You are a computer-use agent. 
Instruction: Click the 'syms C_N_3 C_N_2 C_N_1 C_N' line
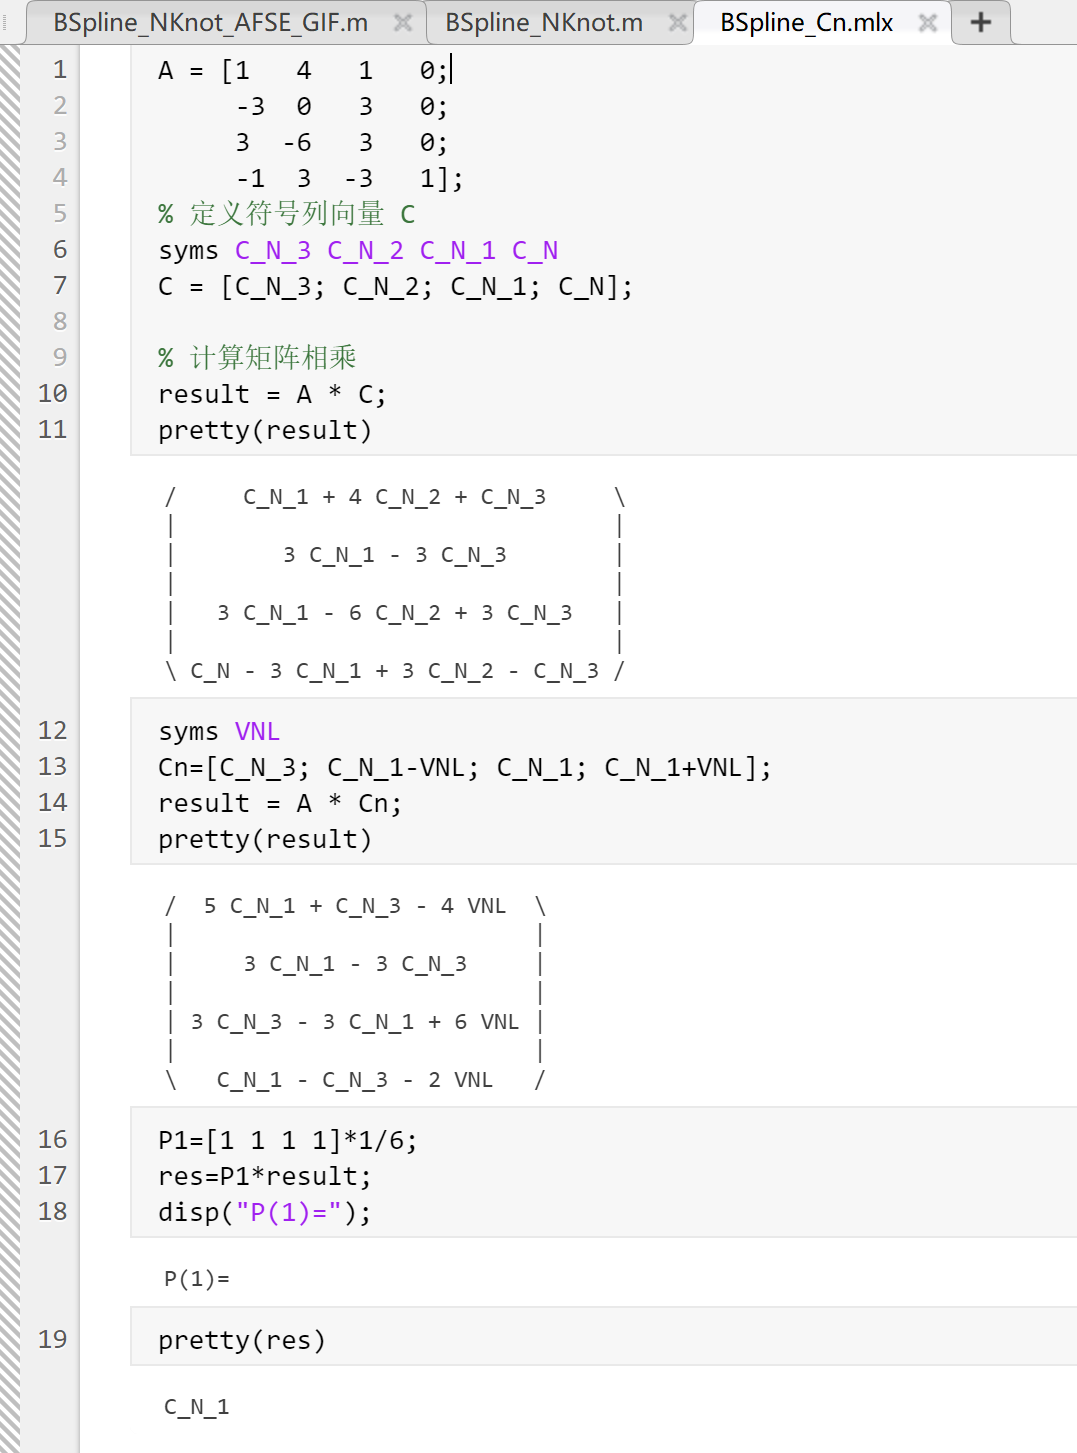pyautogui.click(x=358, y=251)
